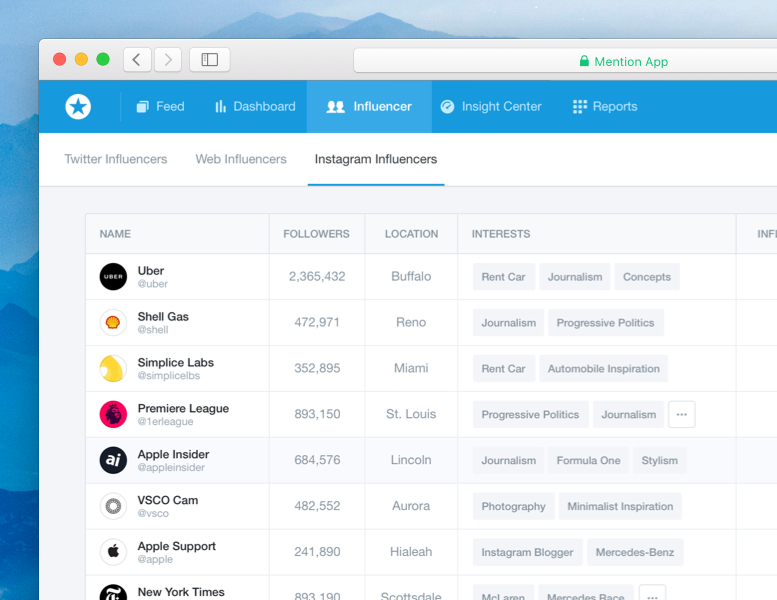The image size is (777, 600).
Task: Click the New York Times avatar
Action: (x=113, y=593)
